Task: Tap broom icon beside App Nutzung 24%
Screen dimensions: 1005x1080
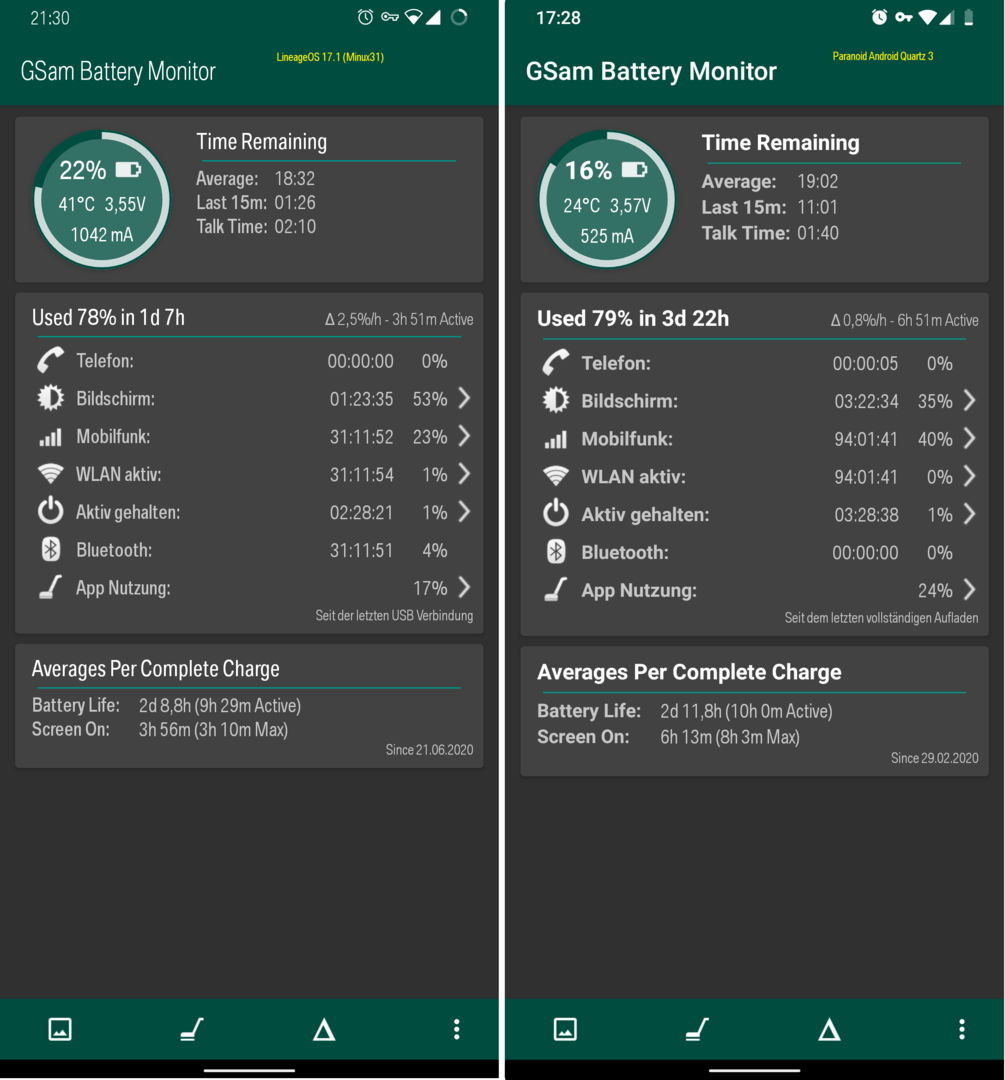Action: click(555, 590)
